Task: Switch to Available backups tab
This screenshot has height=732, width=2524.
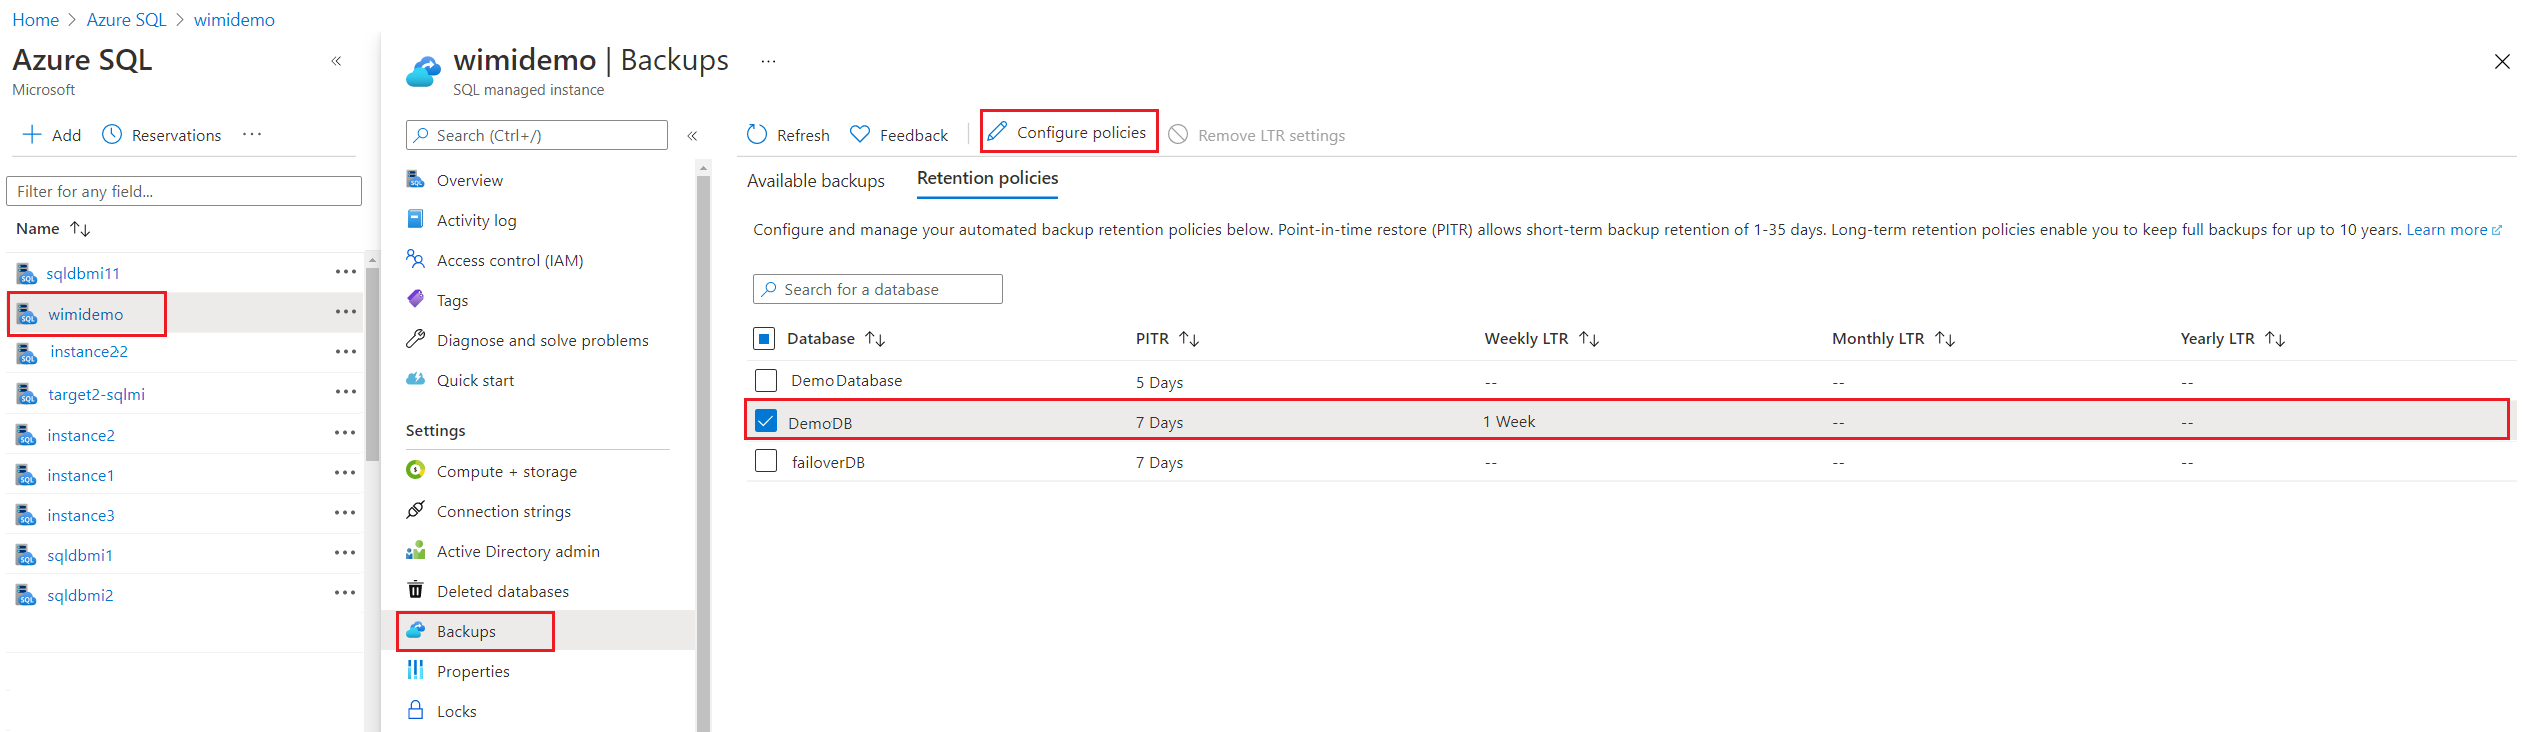Action: [816, 181]
